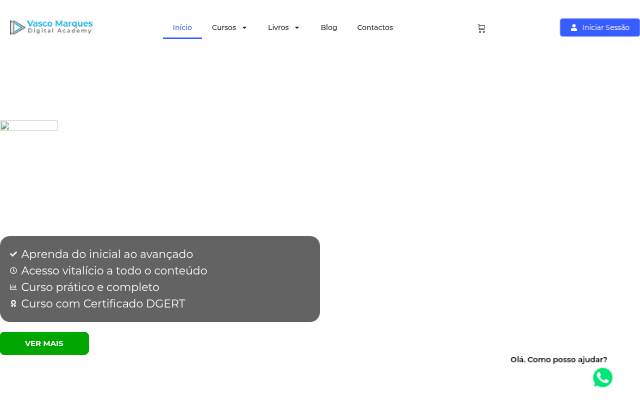Click 'Aprenda do inicial ao avançado' text
640x400 pixels.
click(107, 254)
